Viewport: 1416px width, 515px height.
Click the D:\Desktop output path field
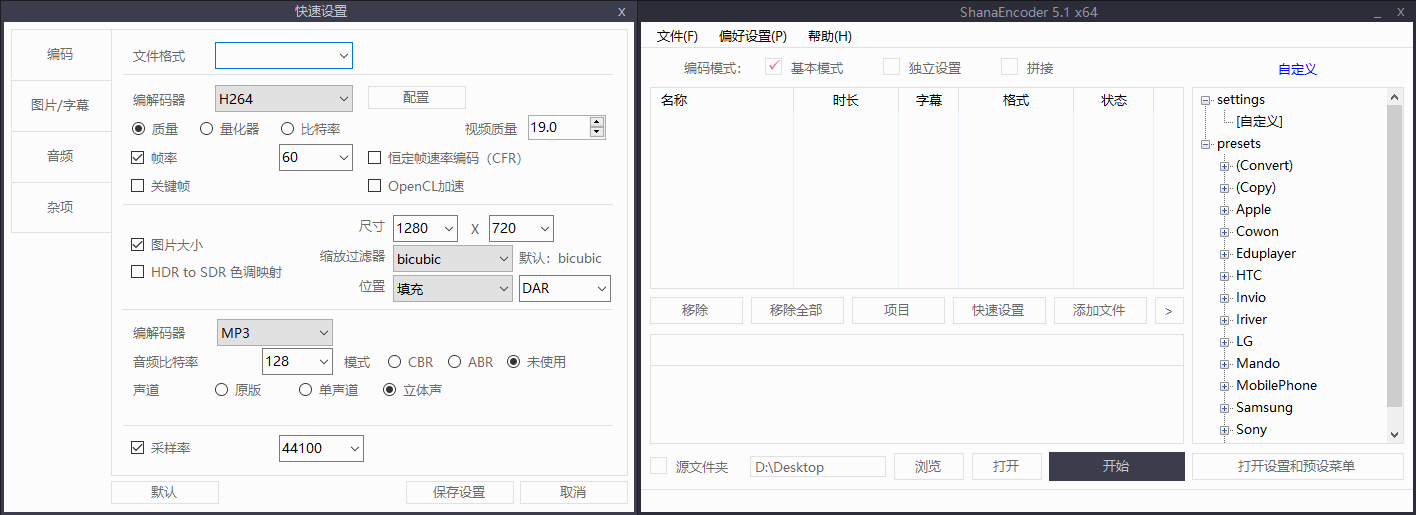pos(817,467)
